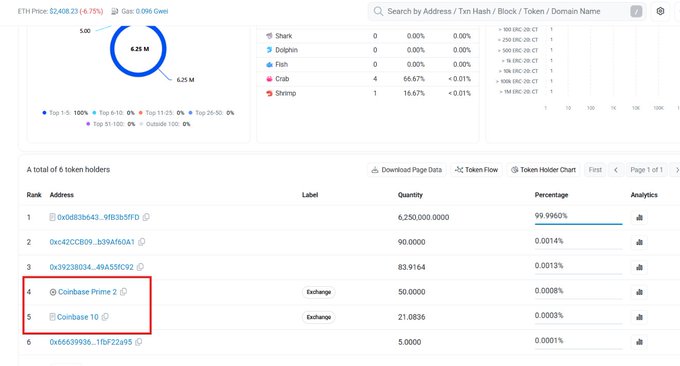The width and height of the screenshot is (680, 366).
Task: Click ETH price $2,408.23
Action: click(63, 11)
